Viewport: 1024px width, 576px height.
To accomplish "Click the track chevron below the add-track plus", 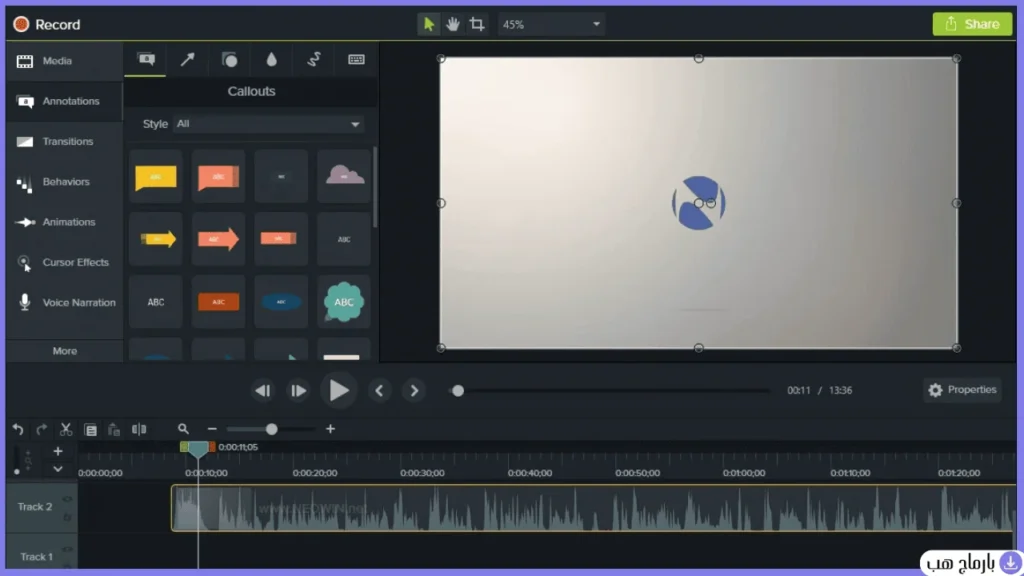I will point(57,469).
